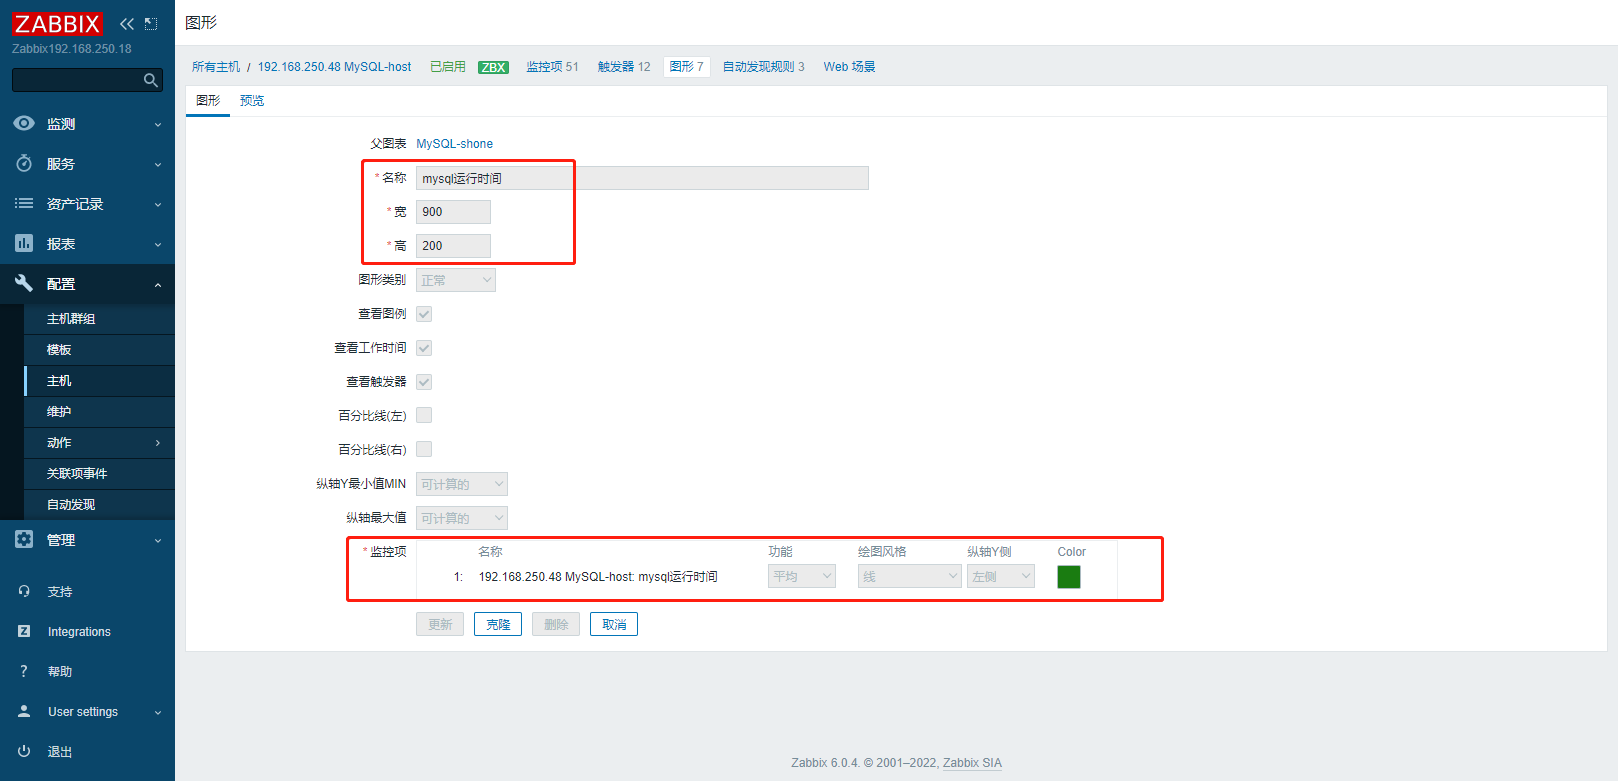The width and height of the screenshot is (1618, 781).
Task: Click the 名称 graph name field
Action: pos(642,178)
